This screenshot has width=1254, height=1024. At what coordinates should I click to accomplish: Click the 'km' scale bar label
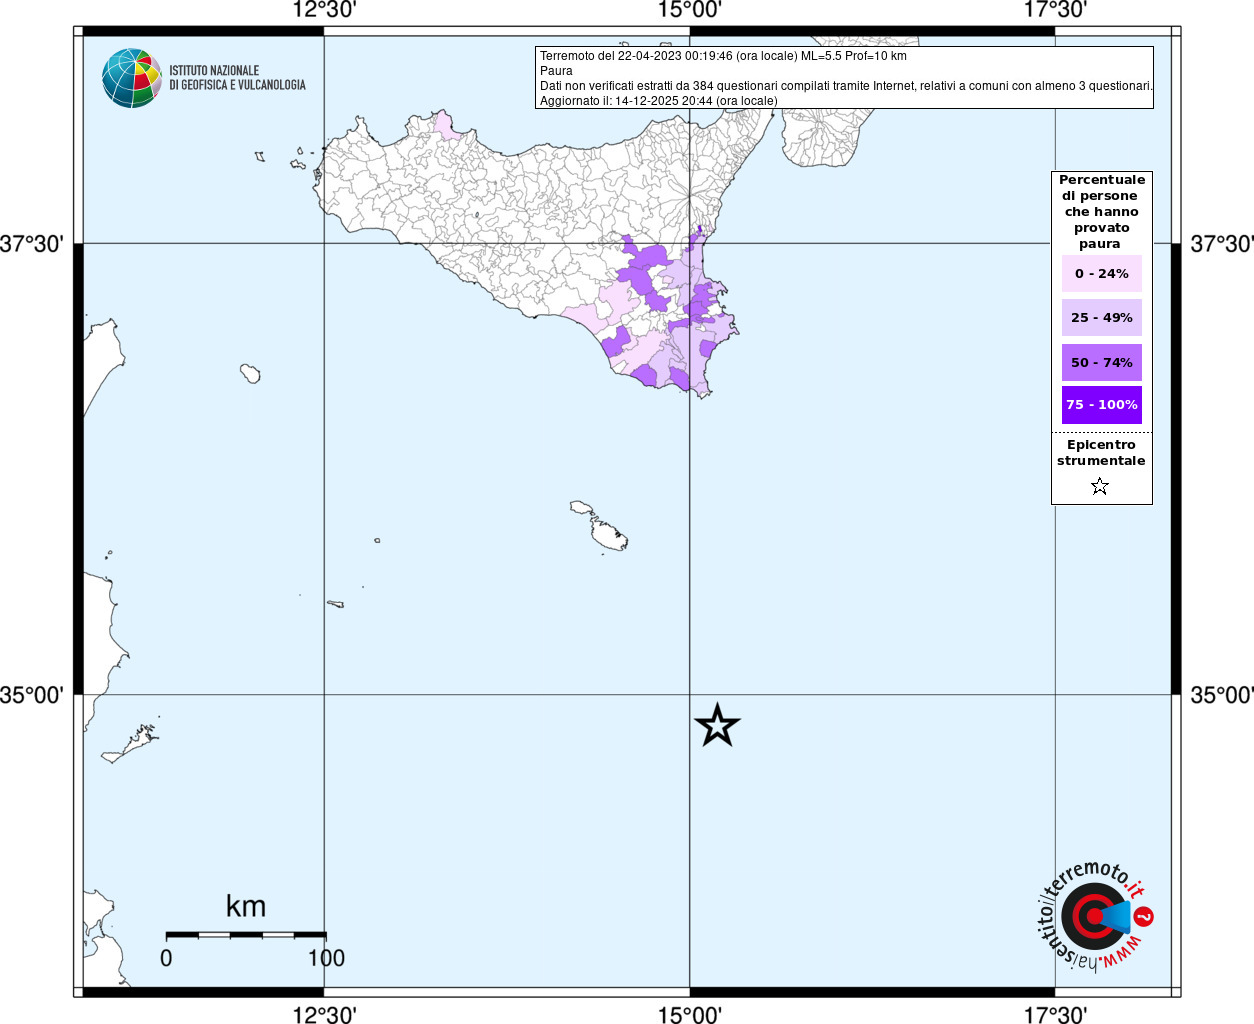(246, 906)
